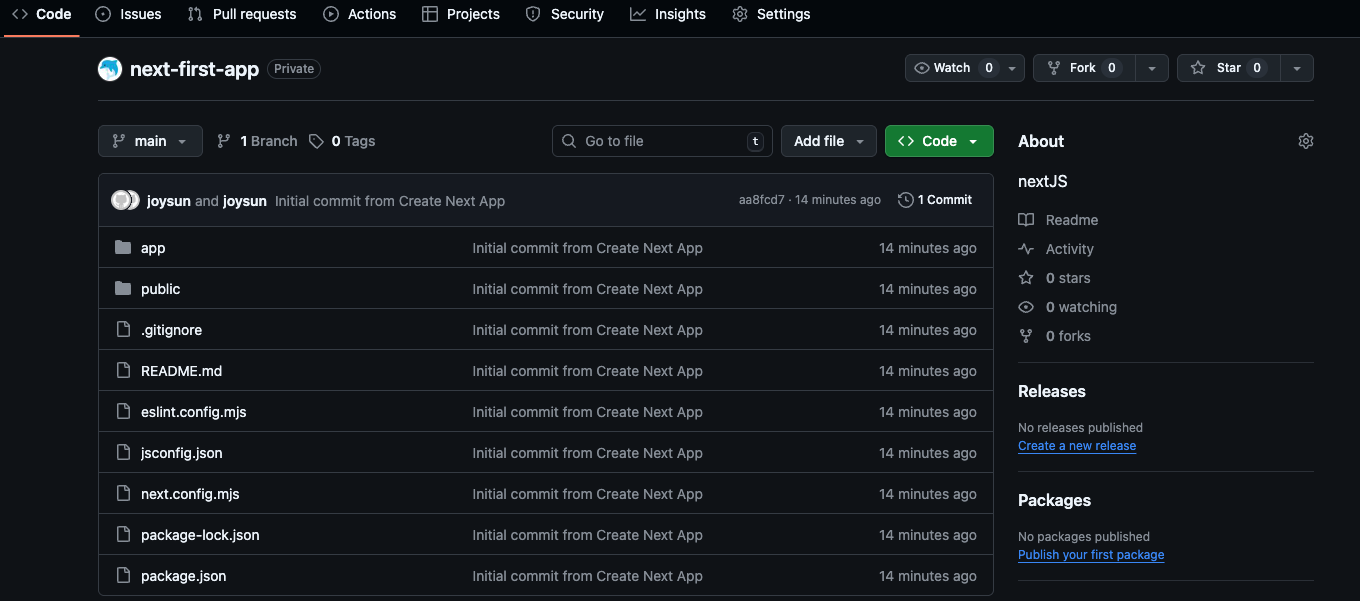The image size is (1360, 601).
Task: Open the Issues tab
Action: click(x=128, y=14)
